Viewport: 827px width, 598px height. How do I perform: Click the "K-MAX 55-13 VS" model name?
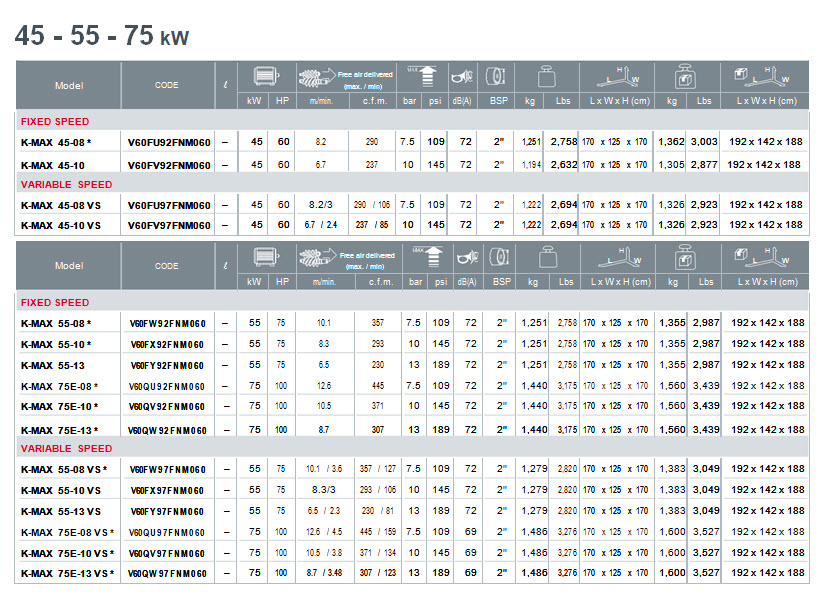[x=61, y=512]
